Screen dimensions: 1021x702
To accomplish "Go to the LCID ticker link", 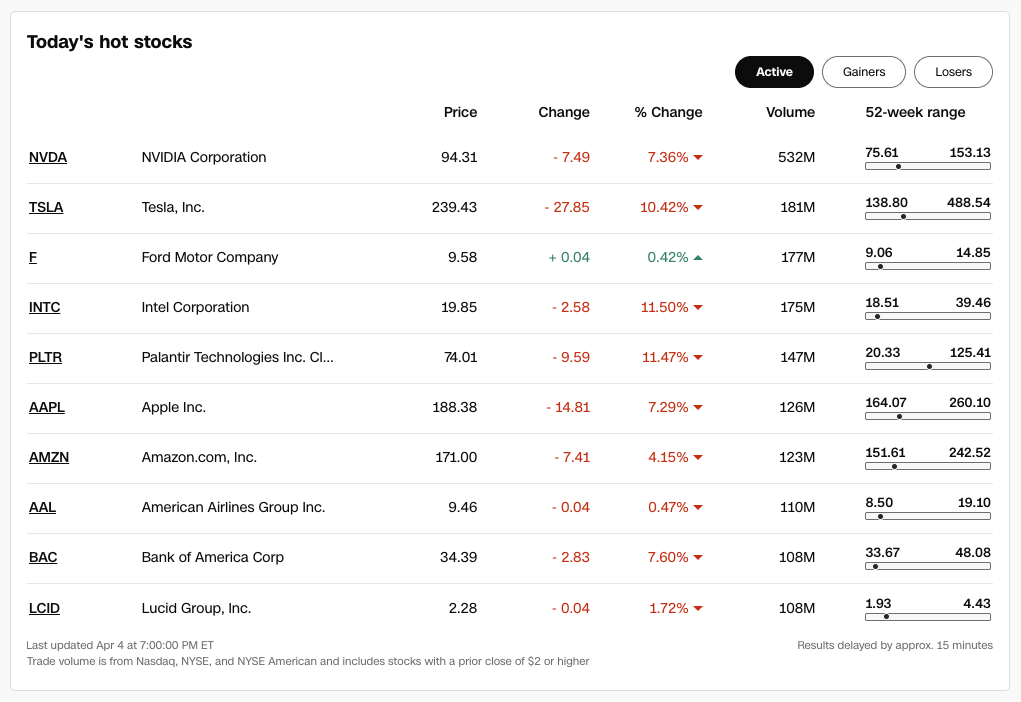I will pyautogui.click(x=45, y=608).
